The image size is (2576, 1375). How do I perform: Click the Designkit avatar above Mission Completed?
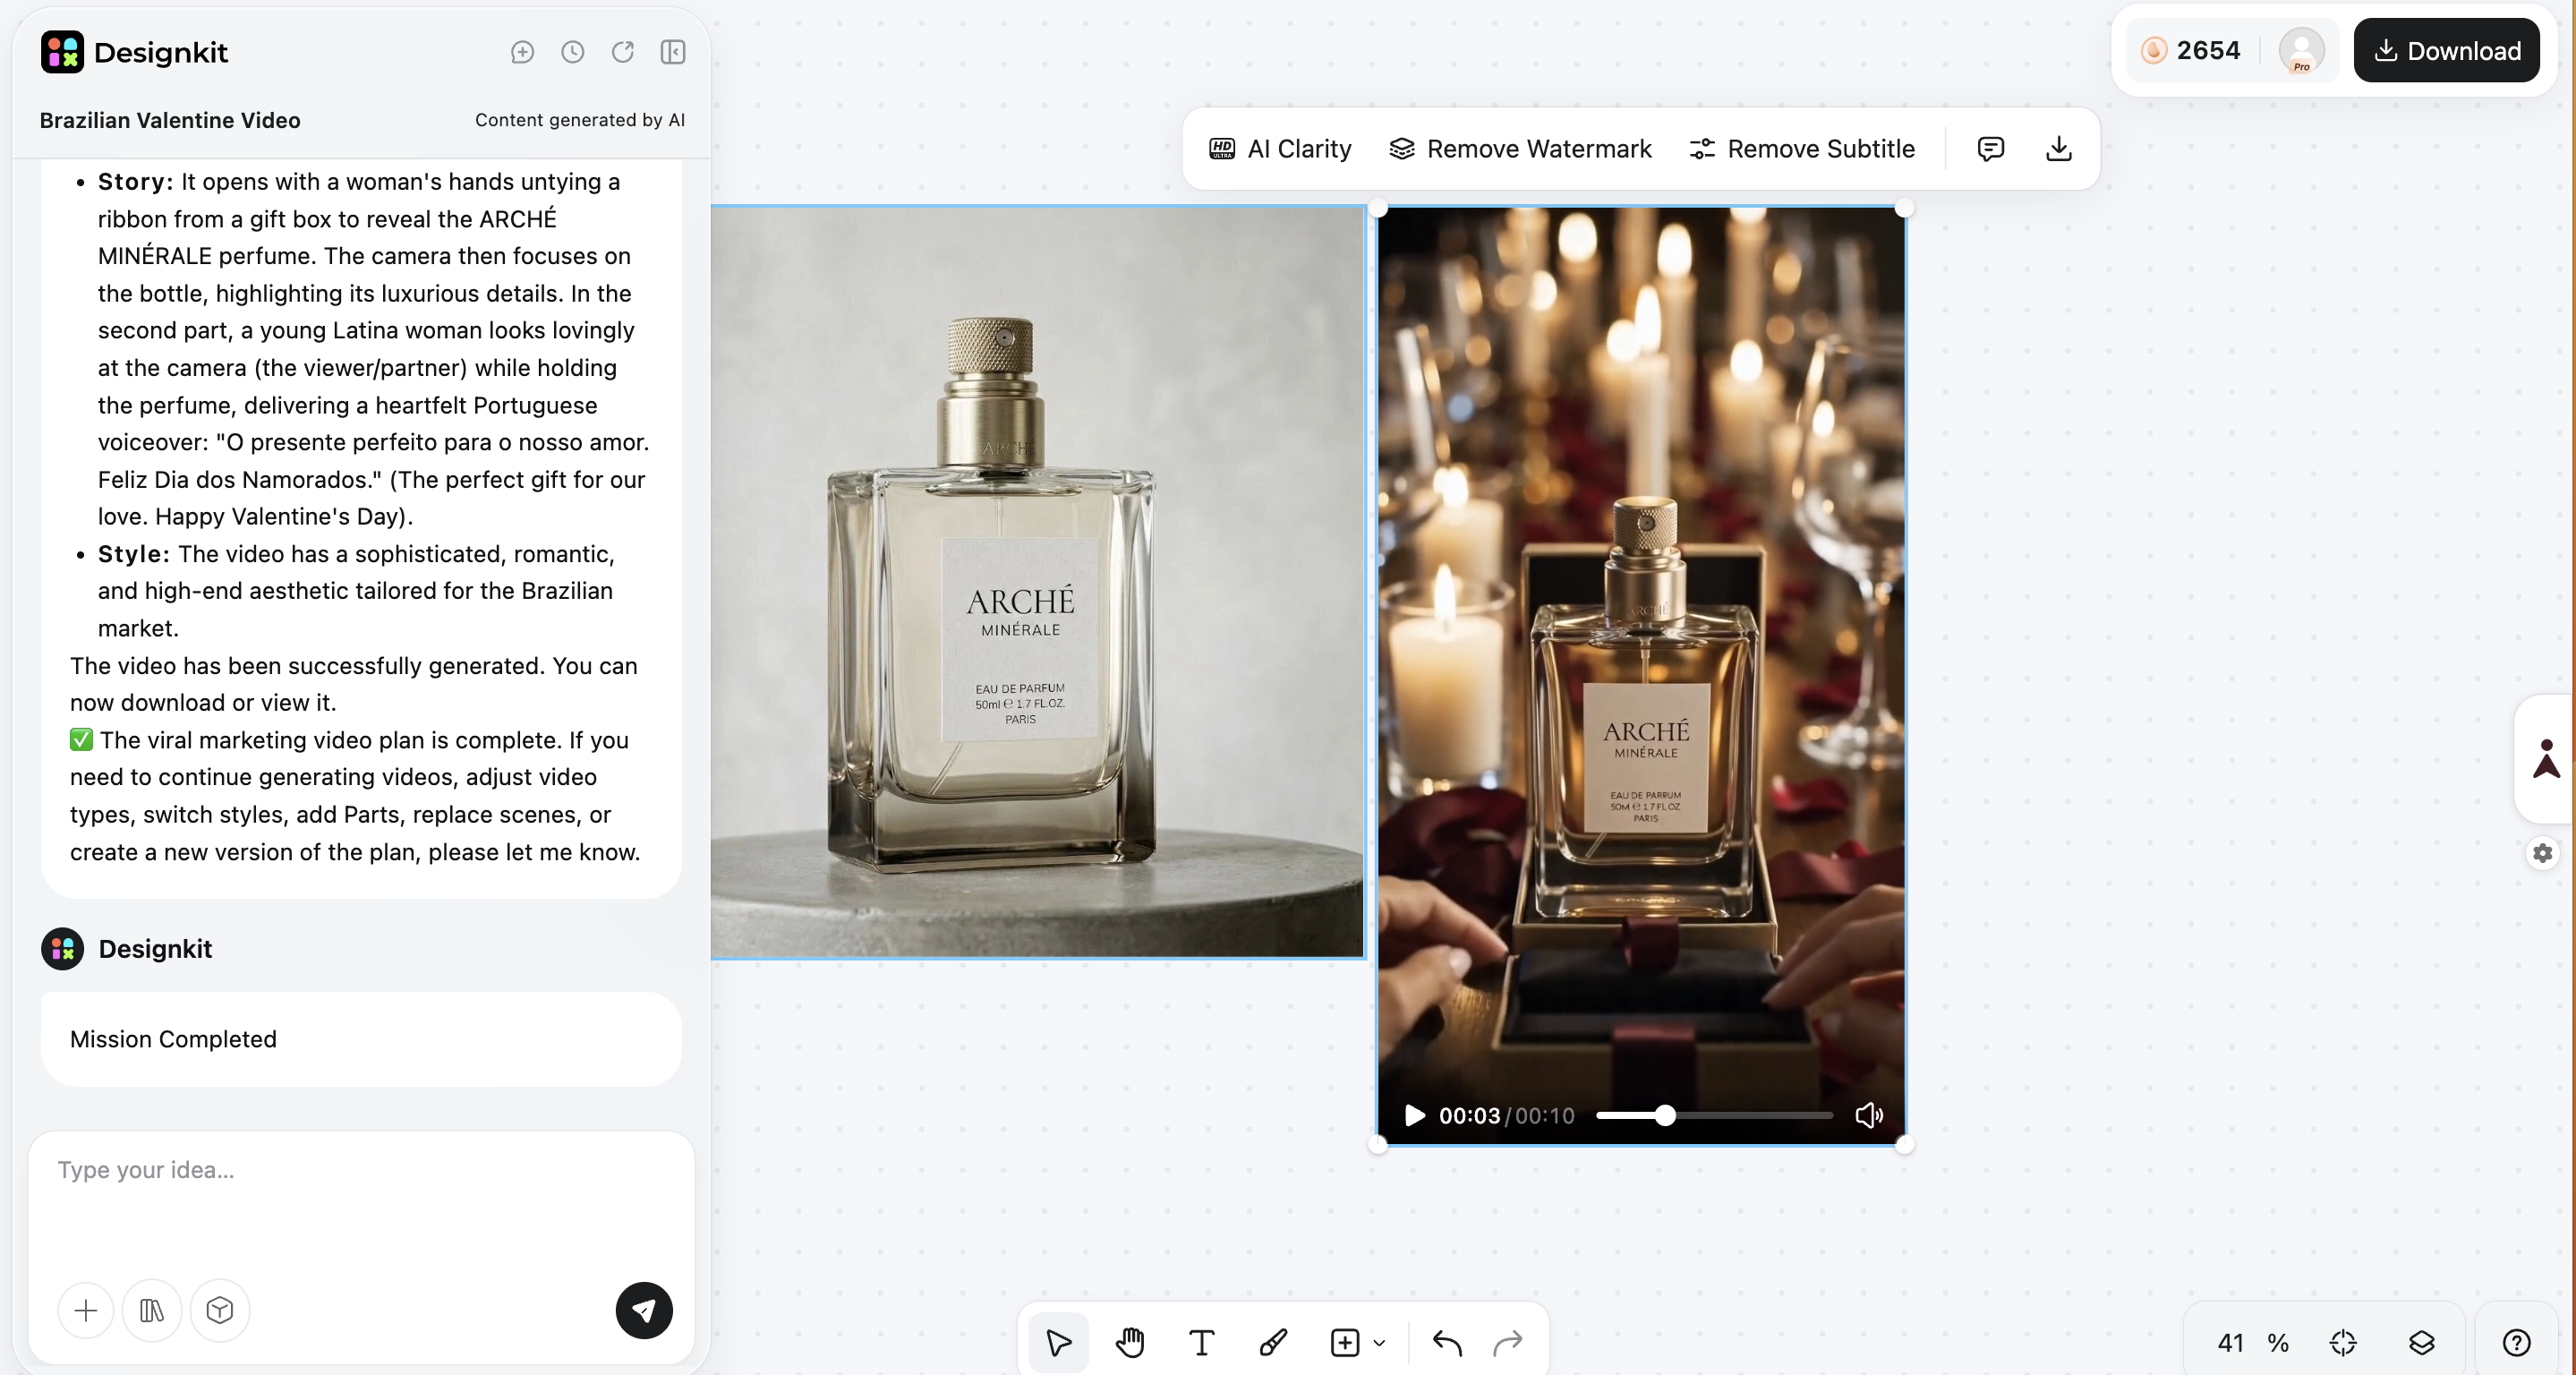point(62,948)
